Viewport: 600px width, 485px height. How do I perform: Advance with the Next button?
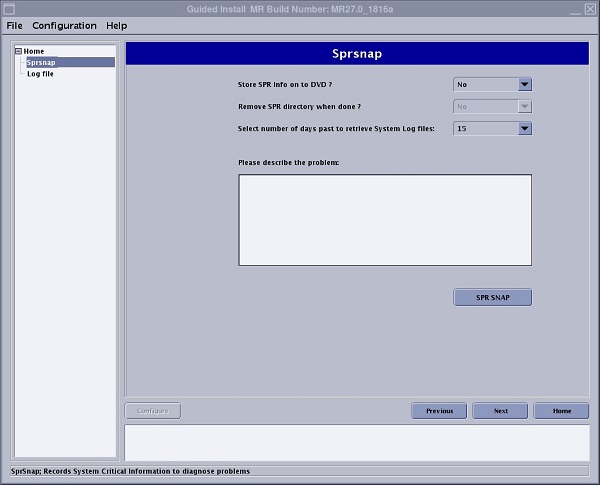pos(500,411)
